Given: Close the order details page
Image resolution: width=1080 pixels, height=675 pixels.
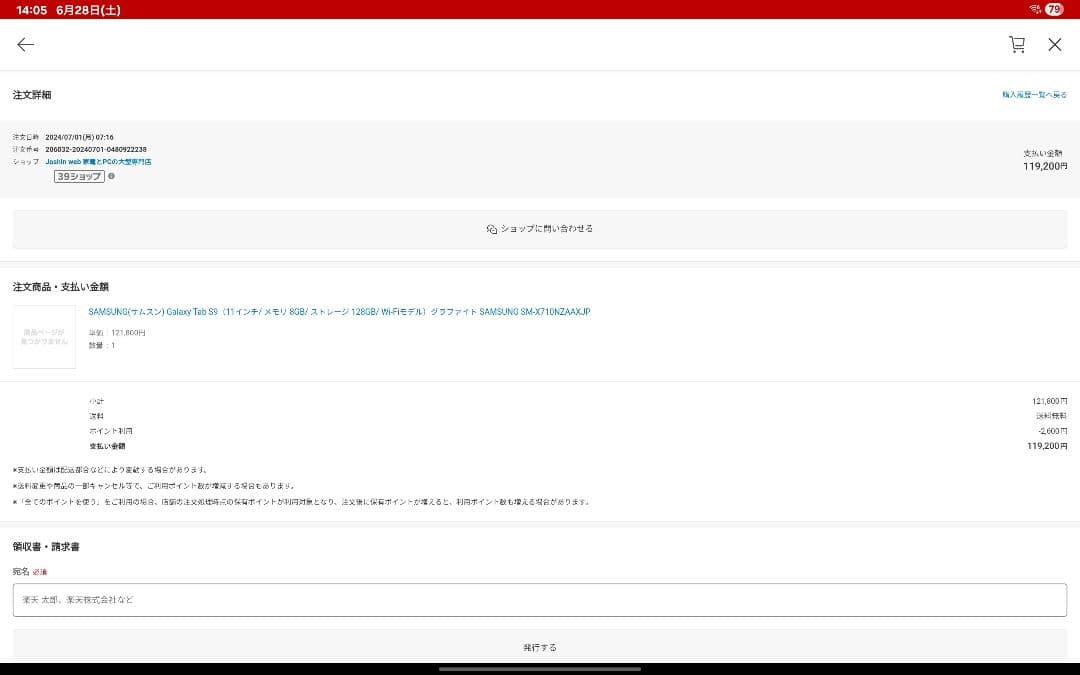Looking at the screenshot, I should coord(1054,44).
